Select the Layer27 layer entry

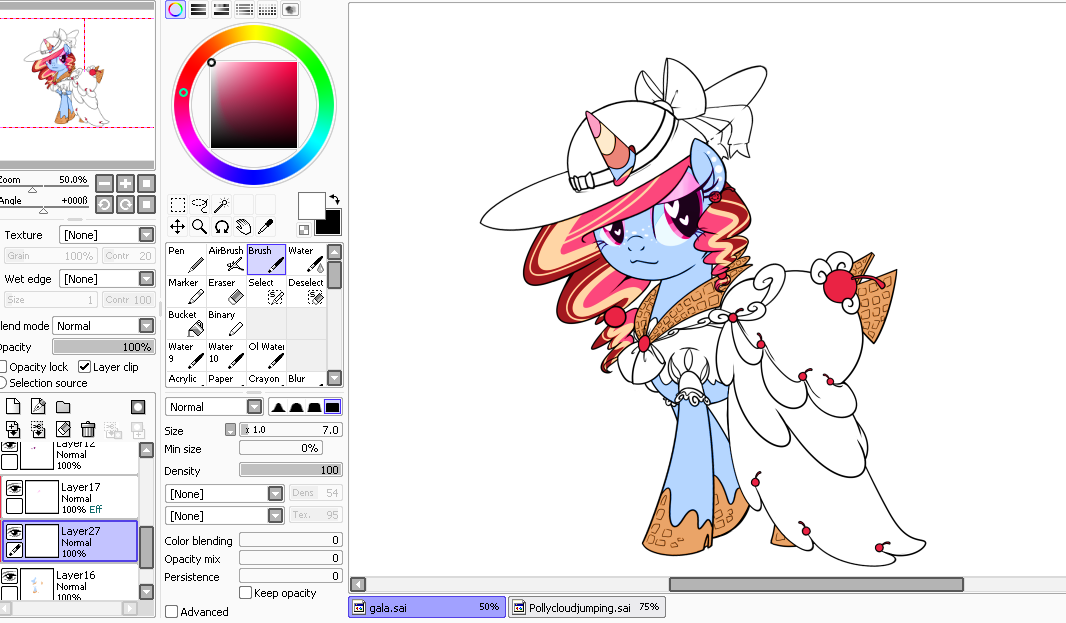70,541
